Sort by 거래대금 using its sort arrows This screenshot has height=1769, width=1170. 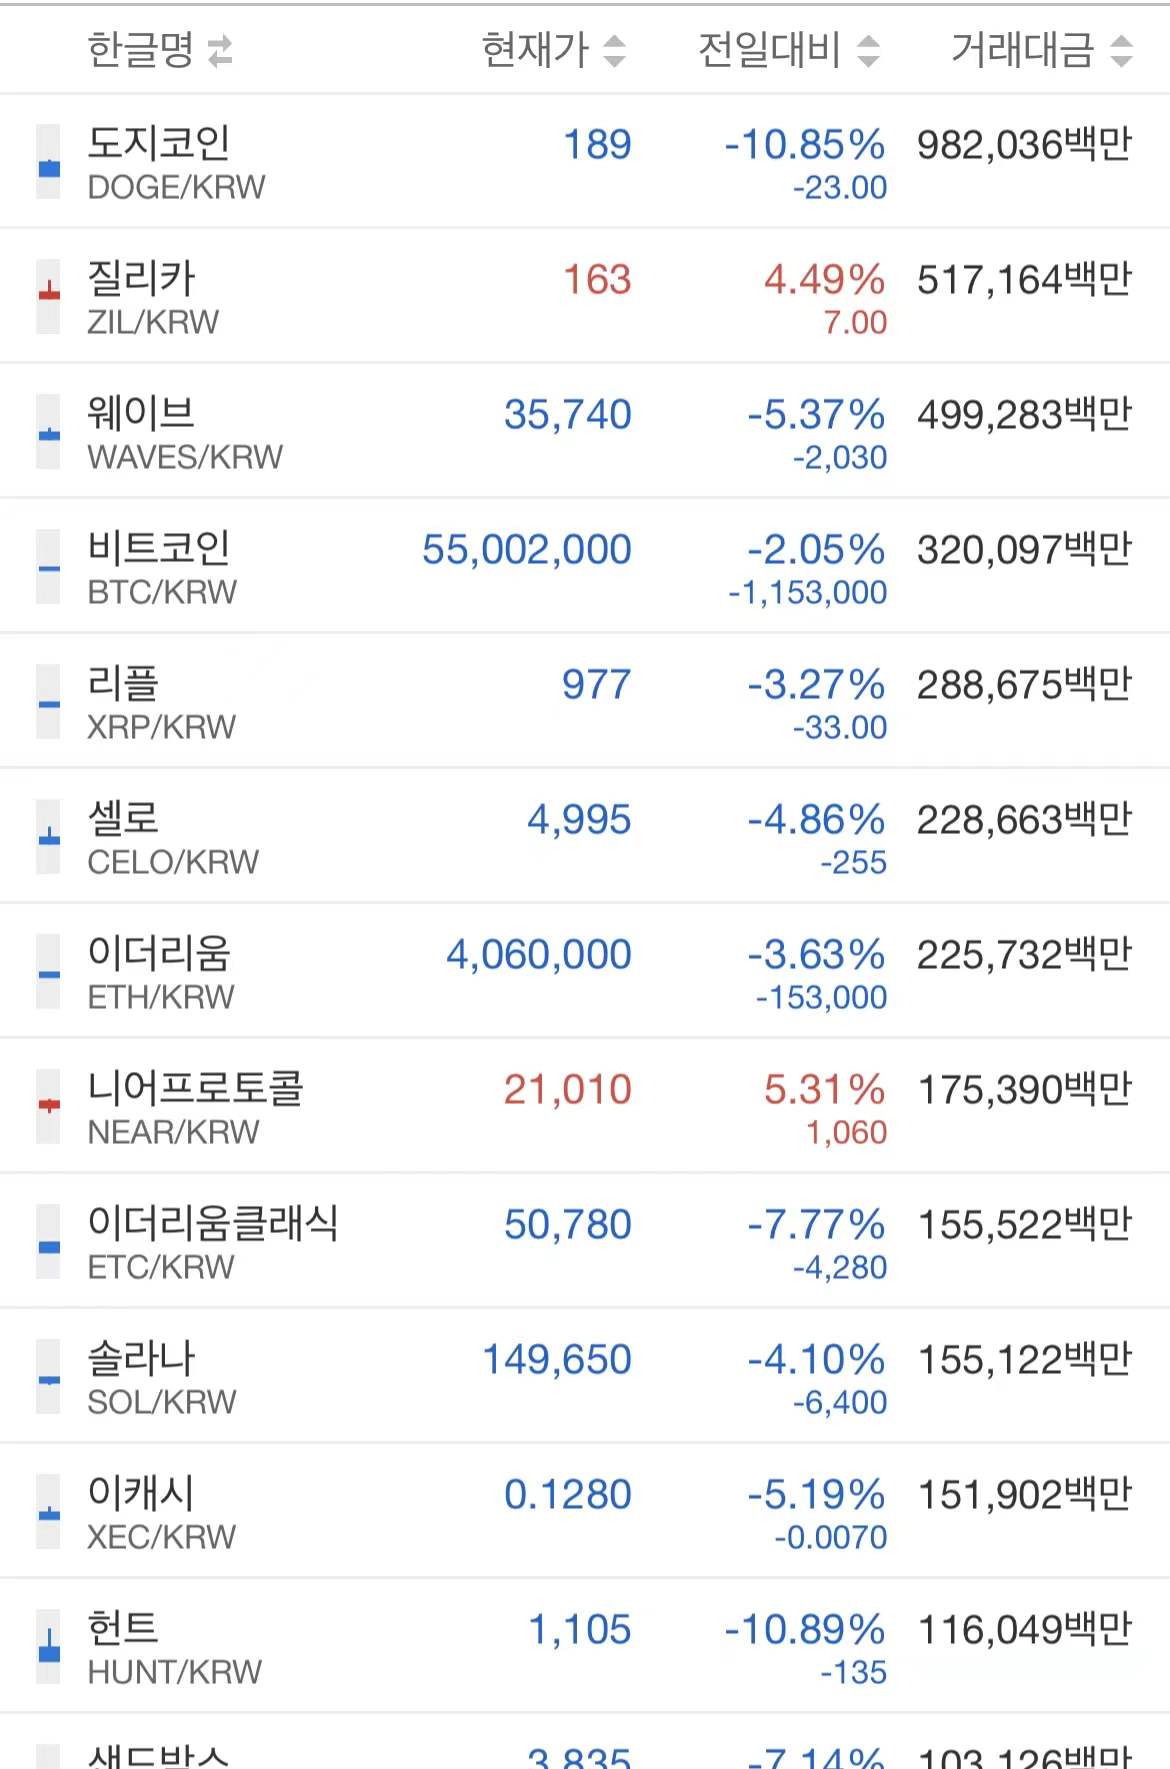tap(1121, 51)
